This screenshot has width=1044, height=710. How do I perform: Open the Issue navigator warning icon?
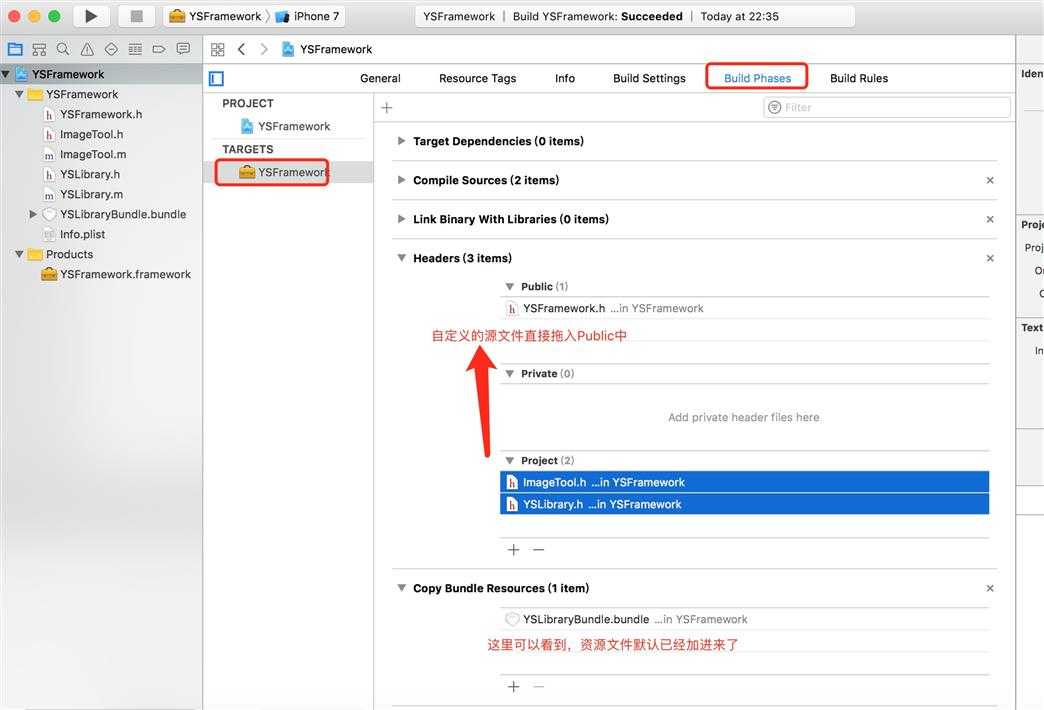pos(87,49)
